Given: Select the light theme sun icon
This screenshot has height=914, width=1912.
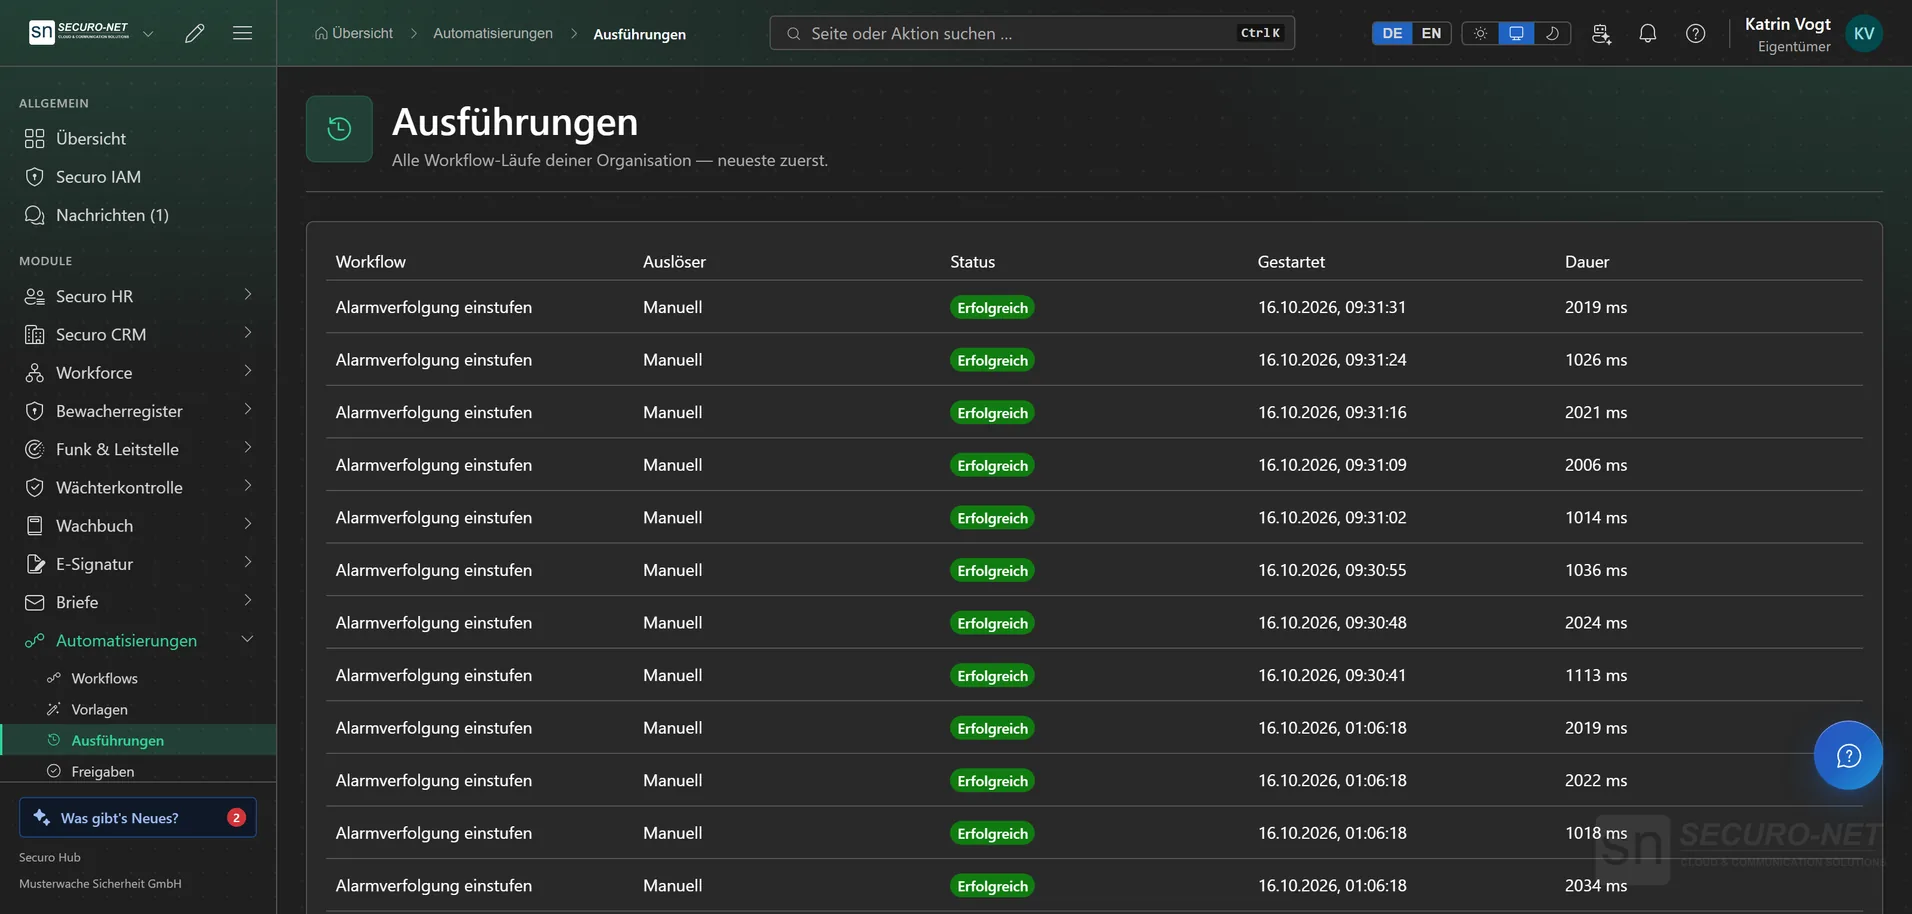Looking at the screenshot, I should point(1480,33).
